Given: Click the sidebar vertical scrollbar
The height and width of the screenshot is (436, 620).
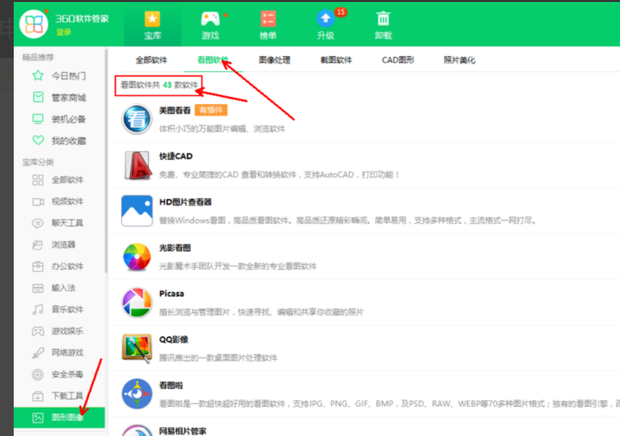Looking at the screenshot, I should coord(106,160).
